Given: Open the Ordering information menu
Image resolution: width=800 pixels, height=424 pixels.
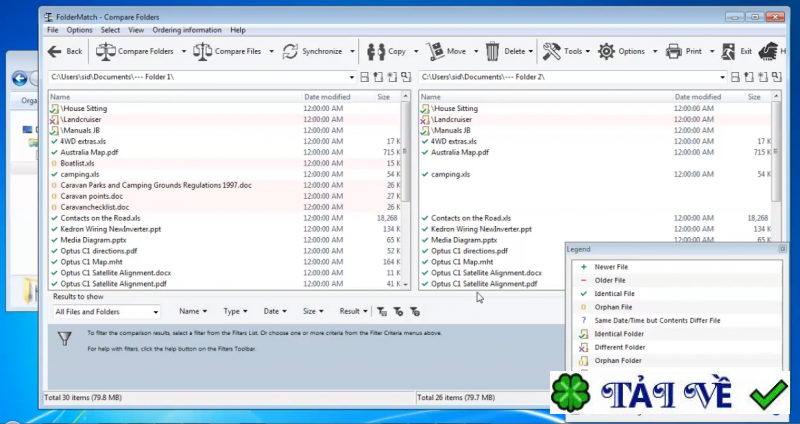Looking at the screenshot, I should pos(187,30).
